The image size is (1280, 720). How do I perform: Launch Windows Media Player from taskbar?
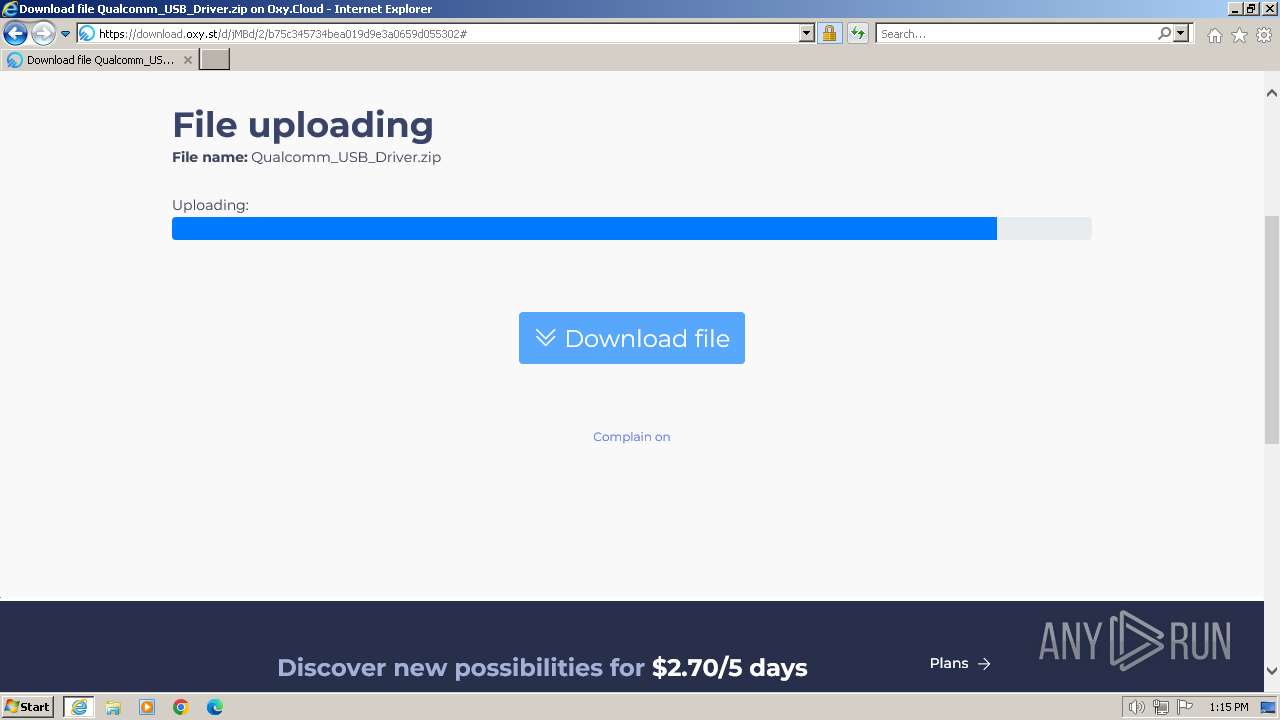point(147,707)
